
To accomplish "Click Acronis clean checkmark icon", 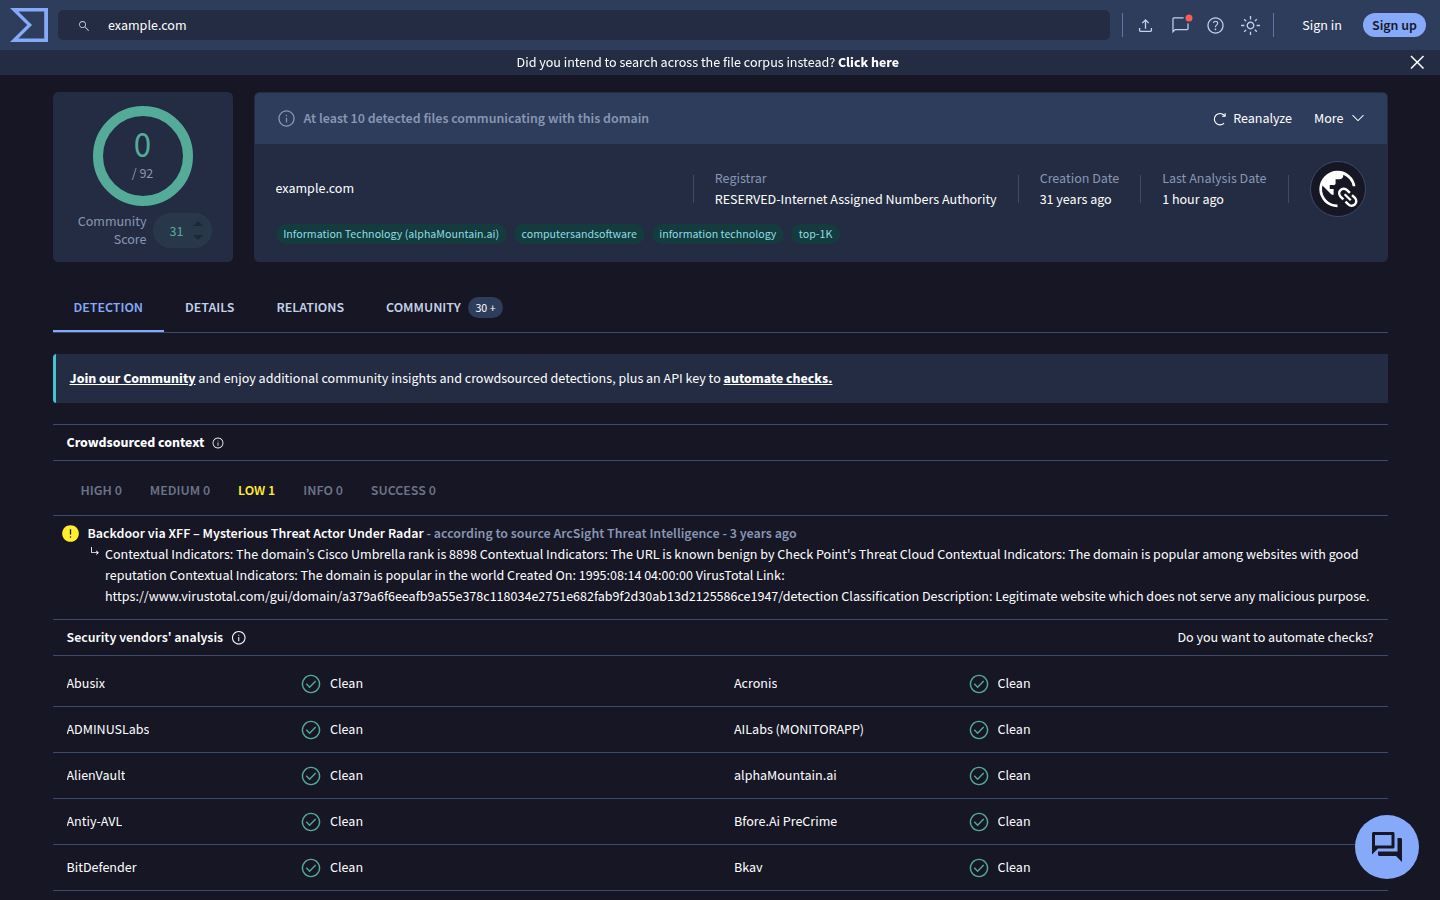I will point(979,684).
